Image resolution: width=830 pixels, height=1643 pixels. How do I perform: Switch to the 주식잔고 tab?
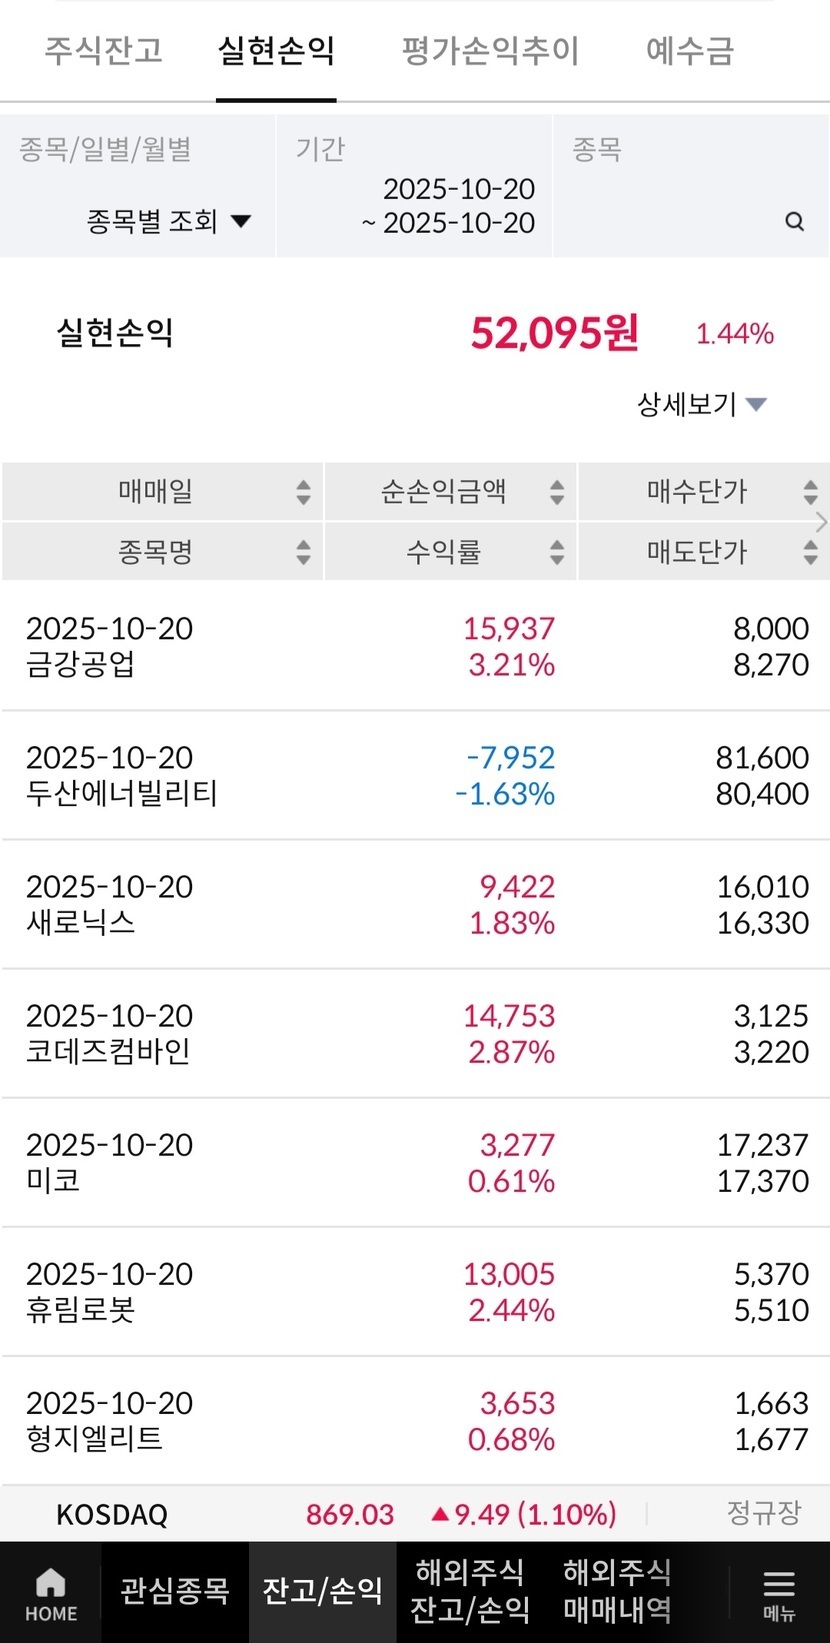(x=103, y=50)
